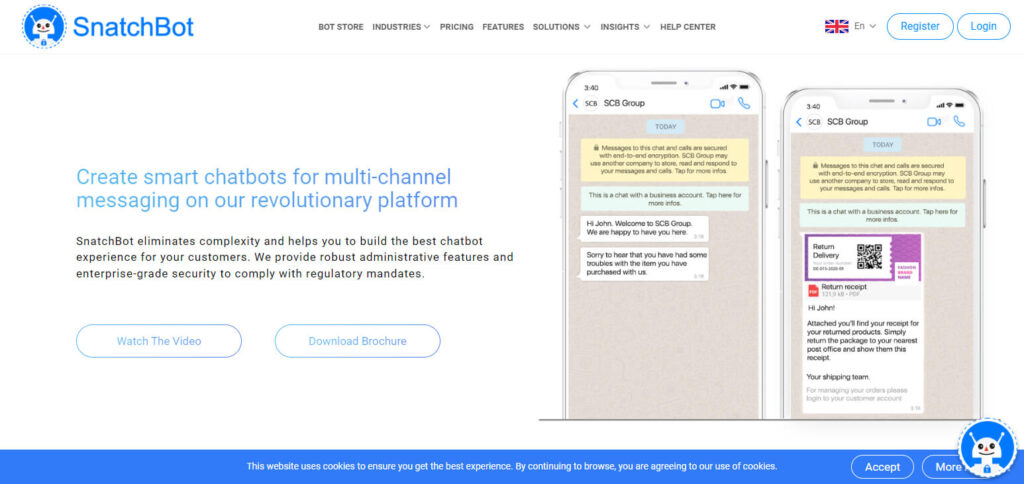Click the business account notice on right phone

click(x=882, y=215)
